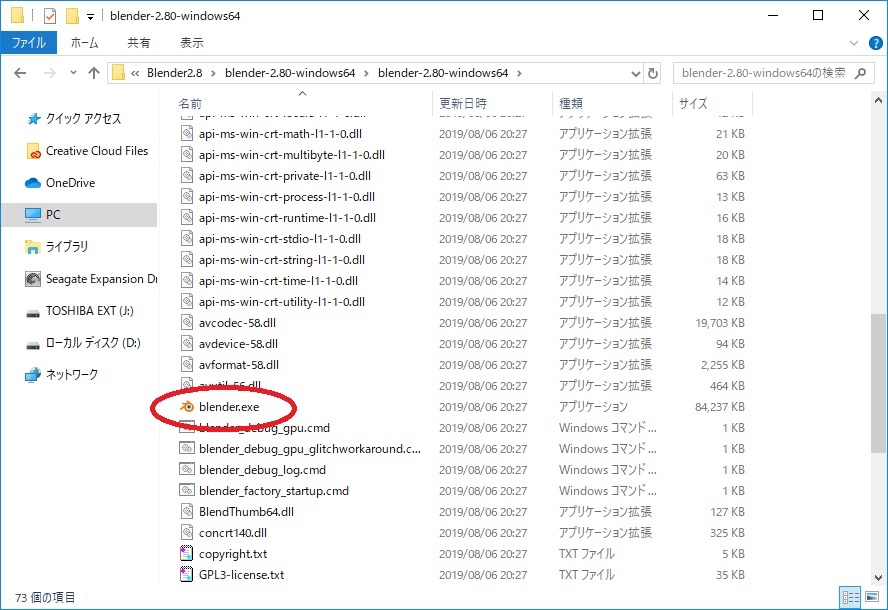Viewport: 888px width, 610px height.
Task: Click scrollbar up arrow in file list
Action: 878,100
